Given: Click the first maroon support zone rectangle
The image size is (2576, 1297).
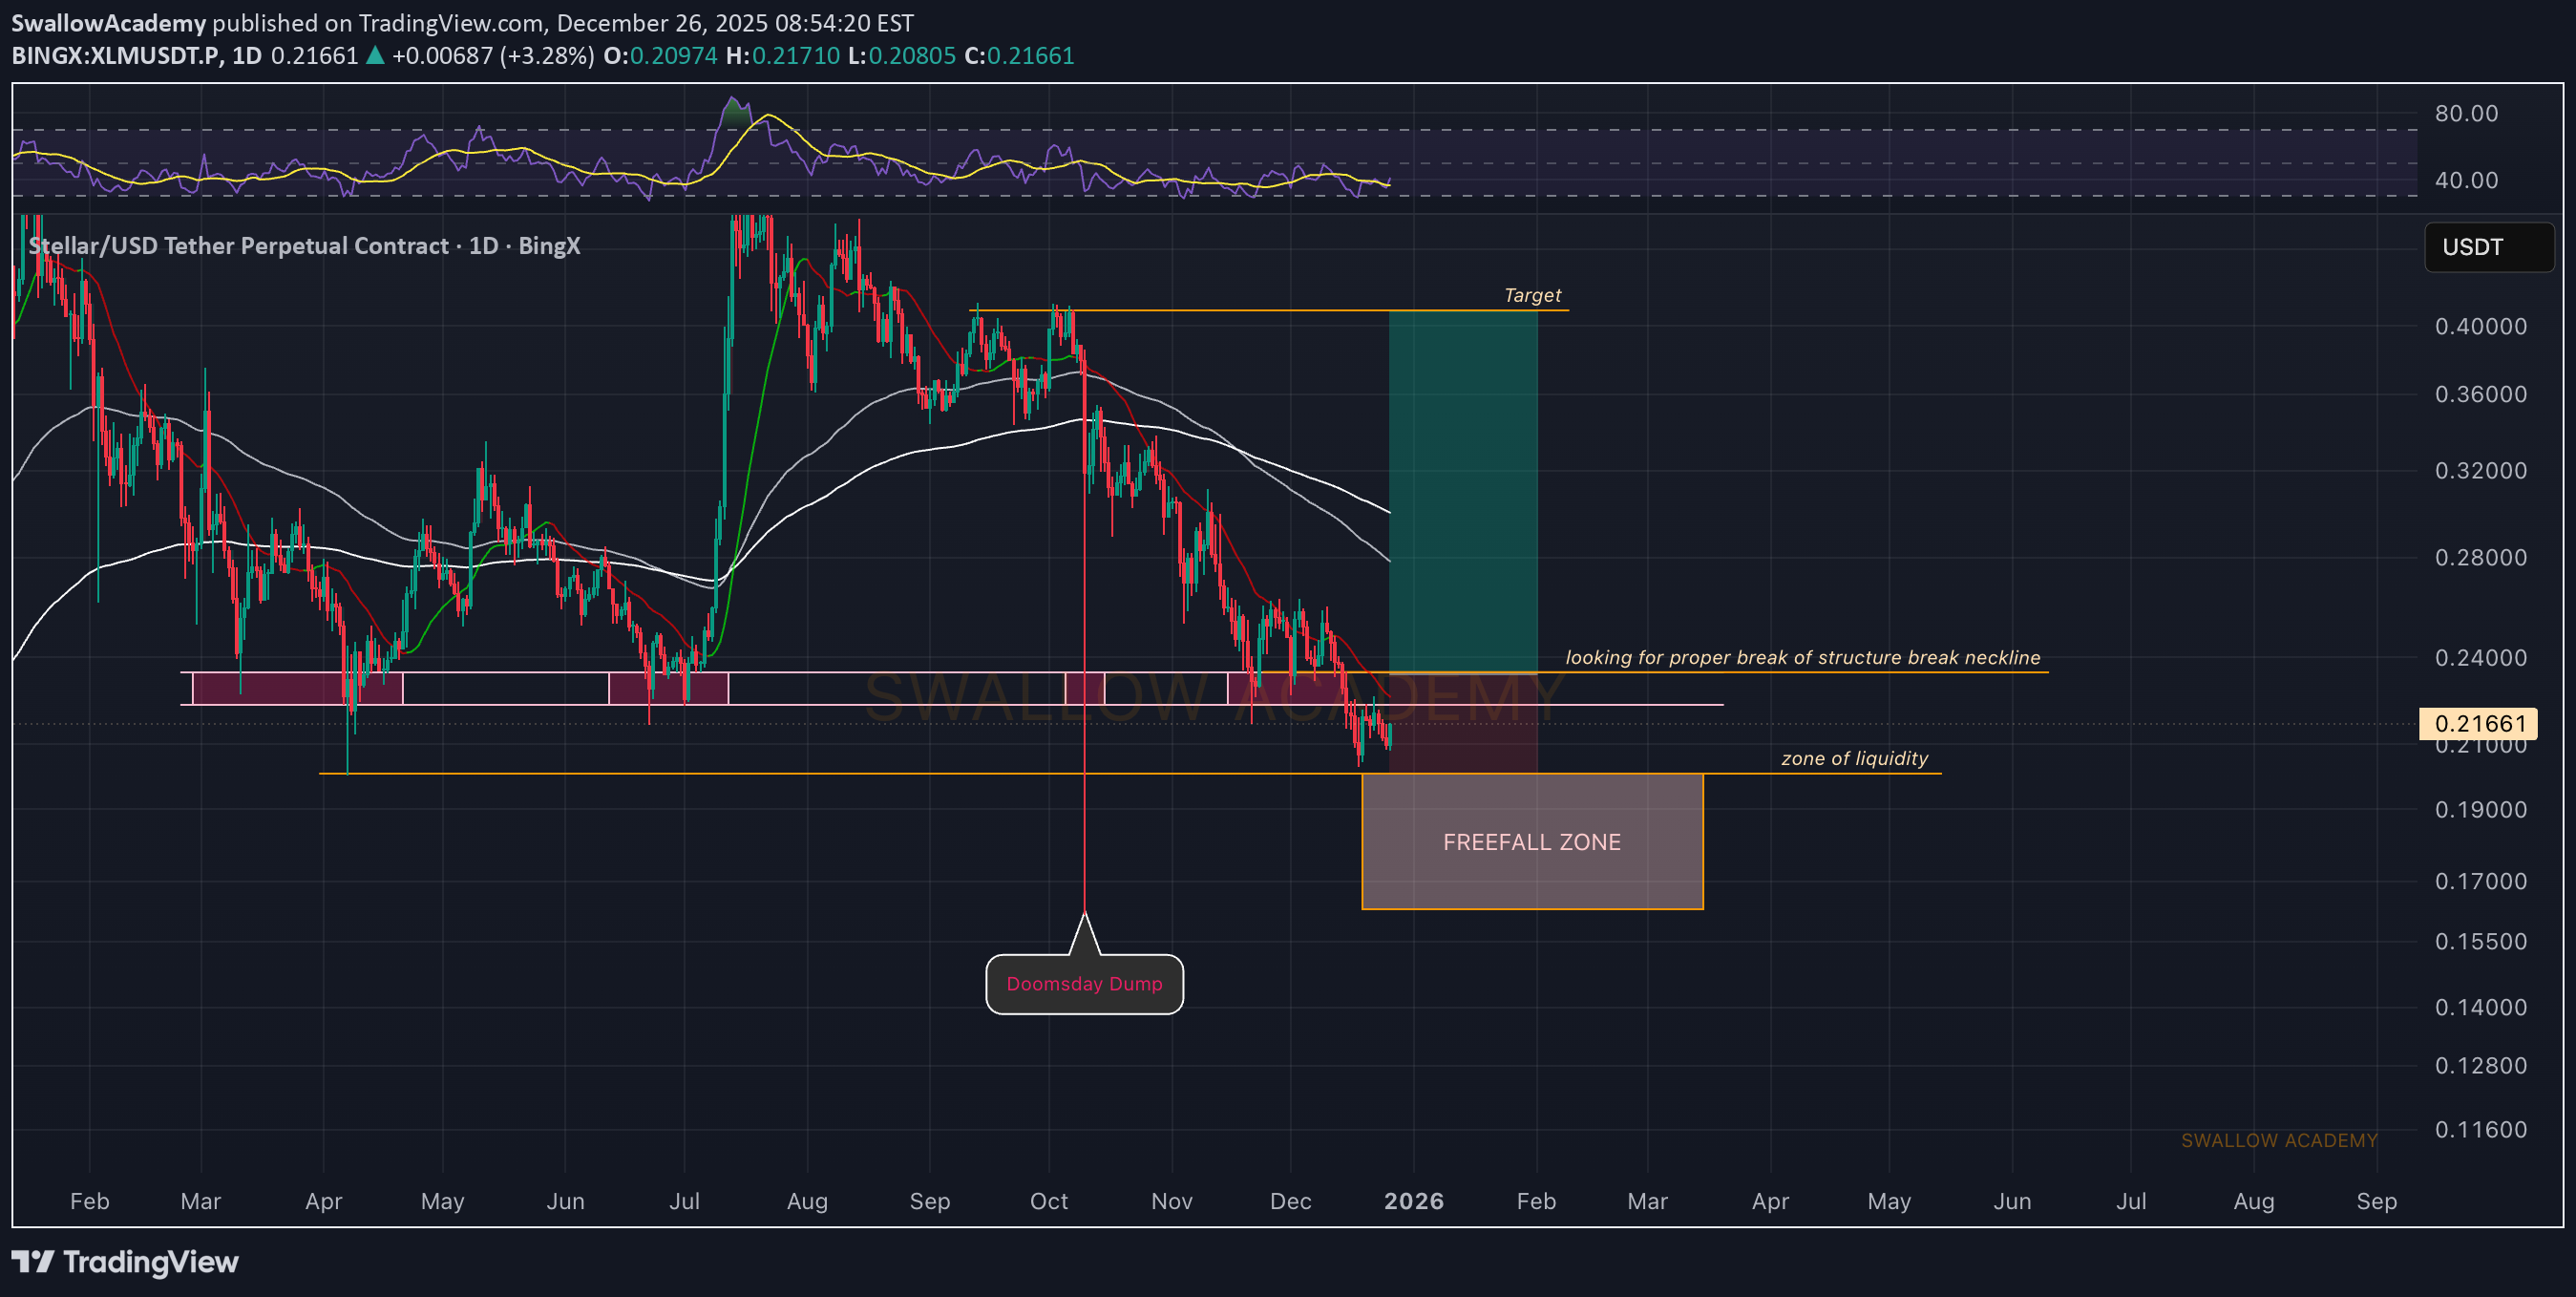Looking at the screenshot, I should 297,688.
